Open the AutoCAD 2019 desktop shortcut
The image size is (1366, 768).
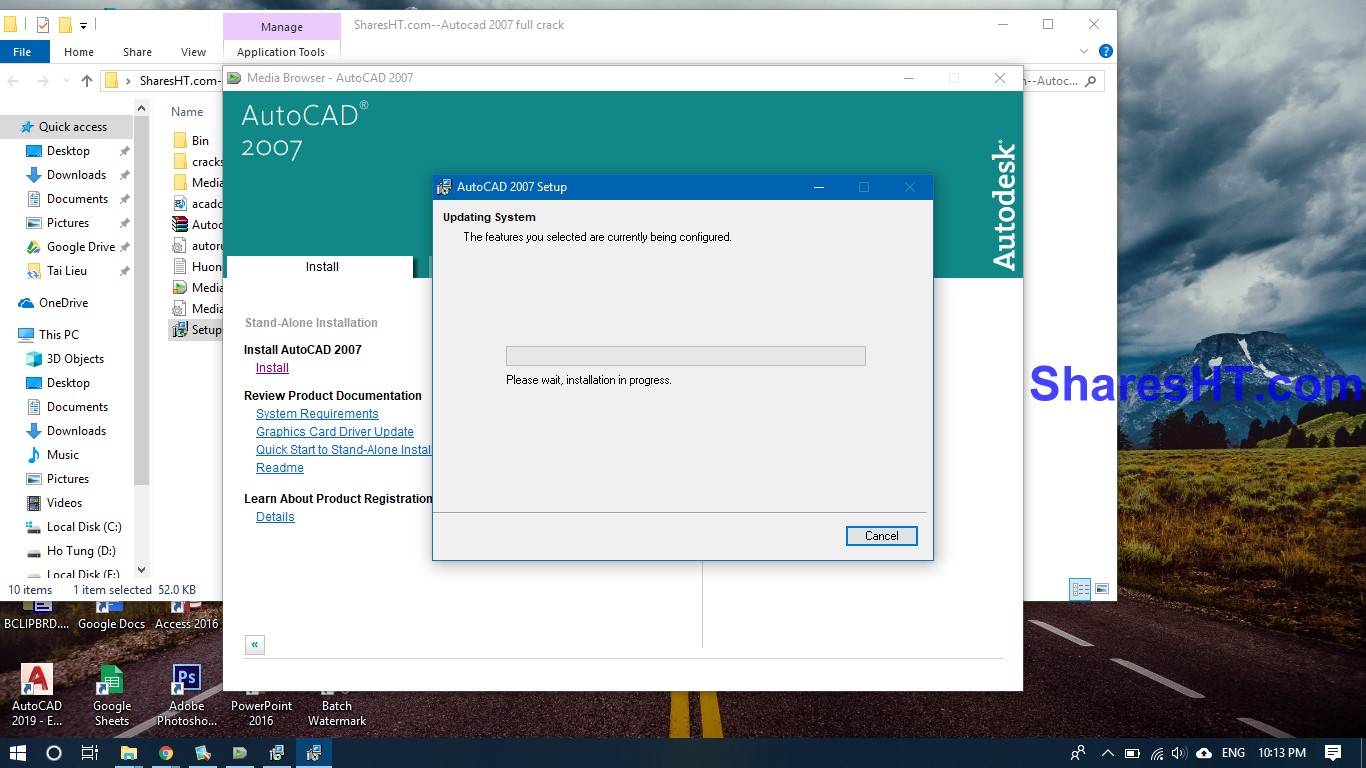(x=37, y=695)
